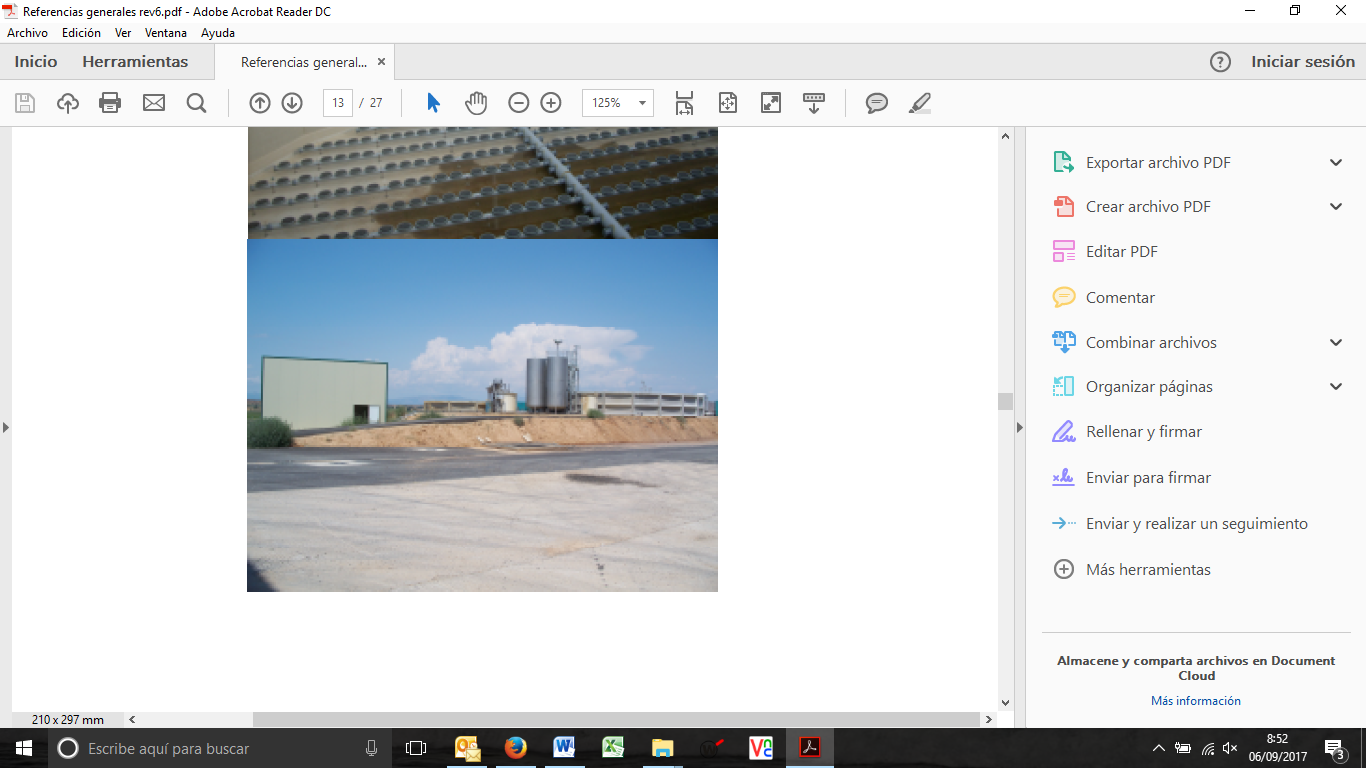The height and width of the screenshot is (768, 1366).
Task: Click the email envelope icon in toolbar
Action: [x=153, y=103]
